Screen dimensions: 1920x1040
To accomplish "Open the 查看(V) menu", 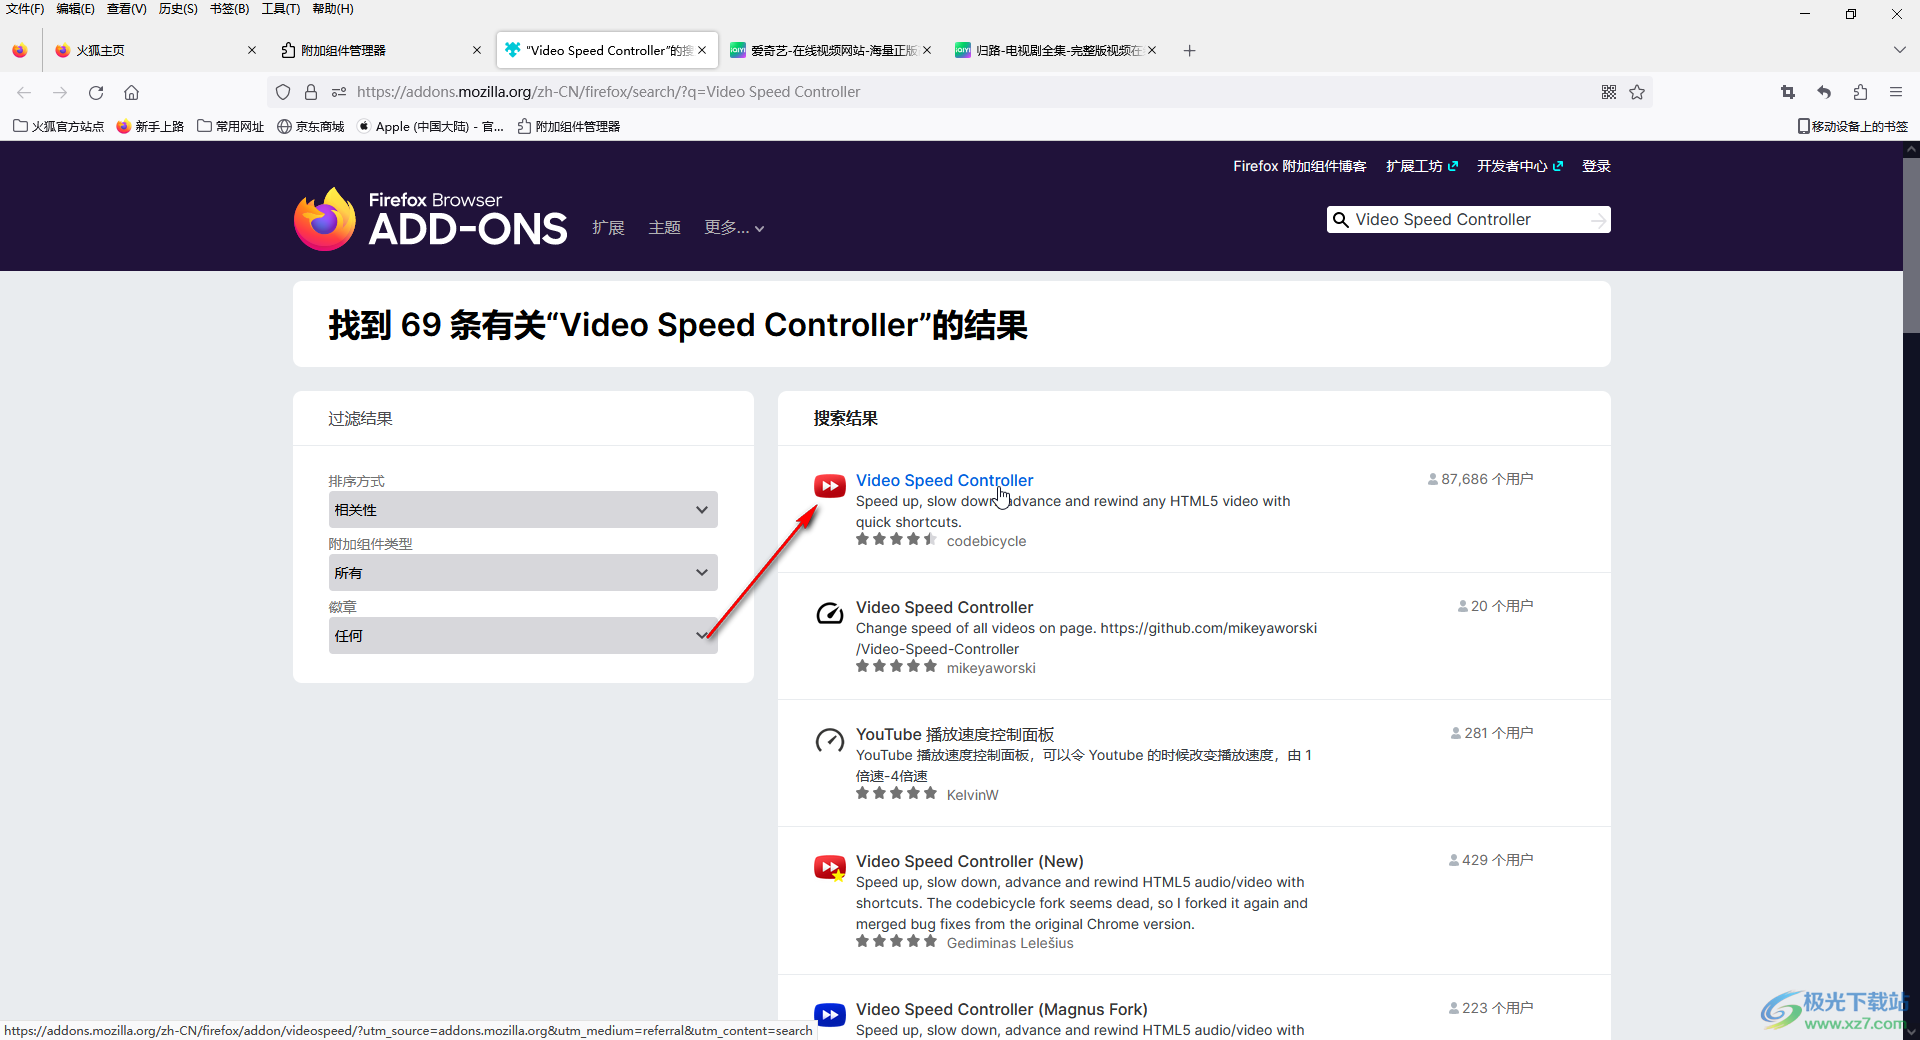I will [127, 9].
